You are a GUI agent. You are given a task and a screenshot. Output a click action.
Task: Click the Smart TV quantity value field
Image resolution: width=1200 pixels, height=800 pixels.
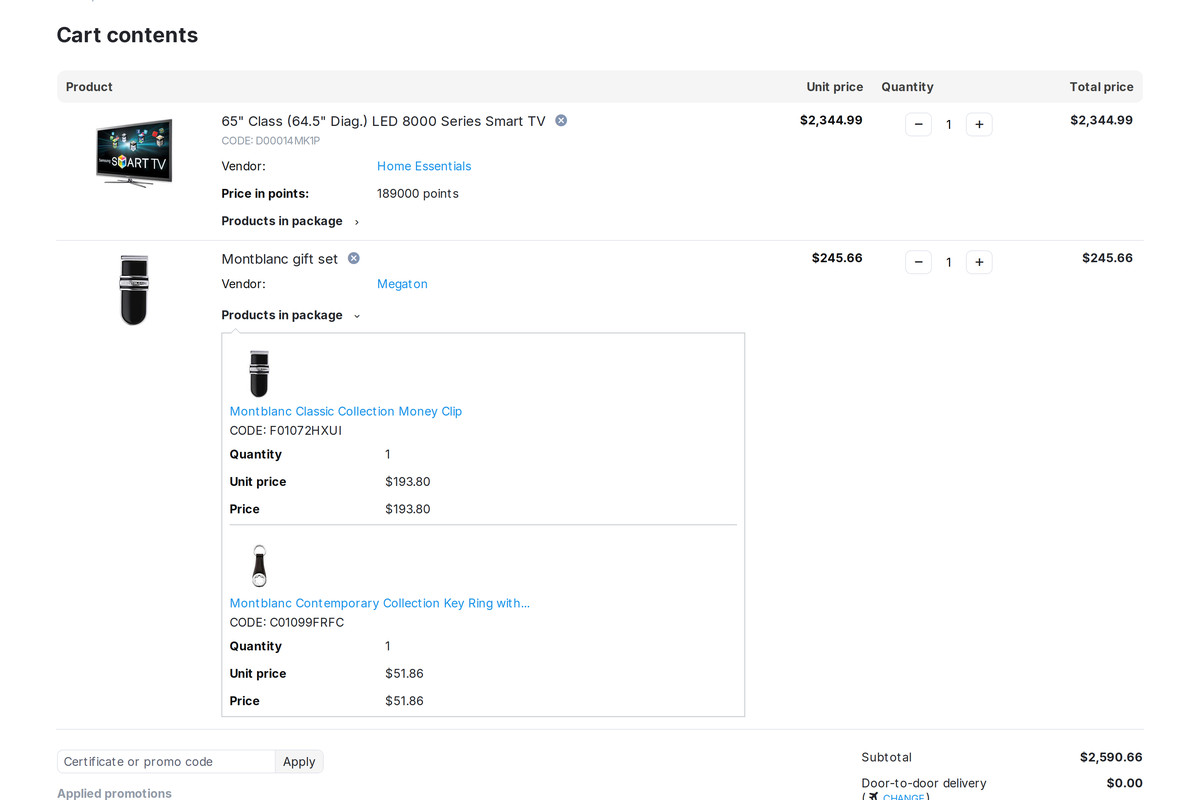pyautogui.click(x=949, y=124)
